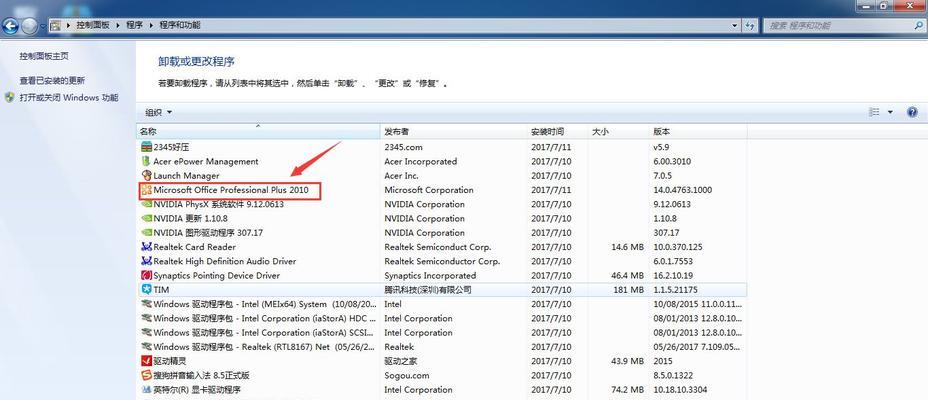Sort by the 大小 column header
This screenshot has height=400, width=928.
618,131
